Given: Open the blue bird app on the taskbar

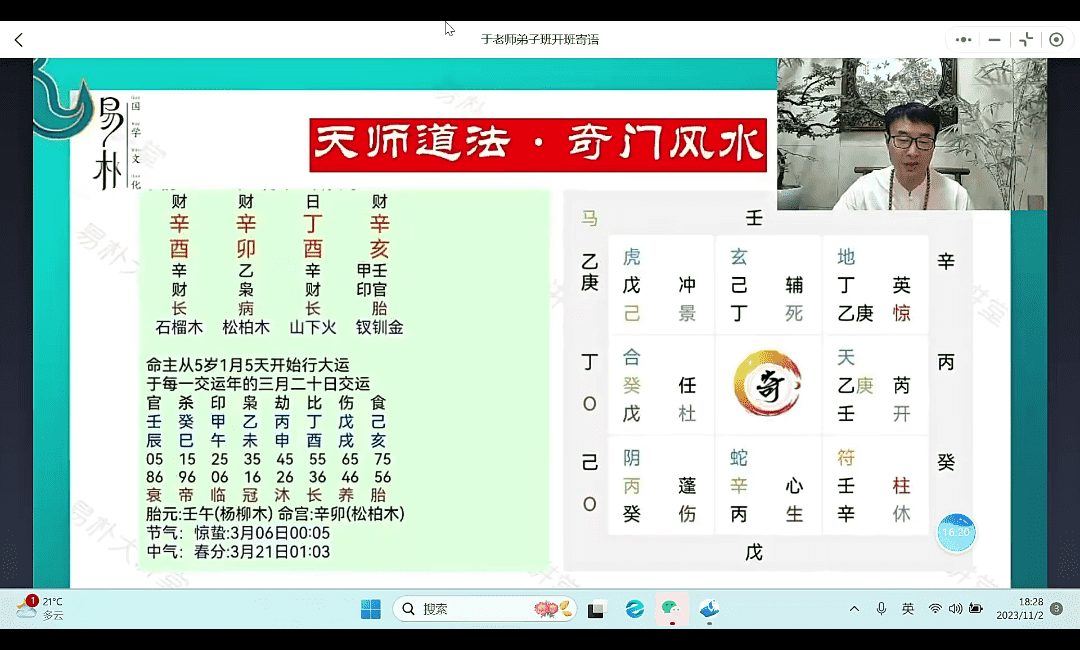Looking at the screenshot, I should click(x=709, y=609).
